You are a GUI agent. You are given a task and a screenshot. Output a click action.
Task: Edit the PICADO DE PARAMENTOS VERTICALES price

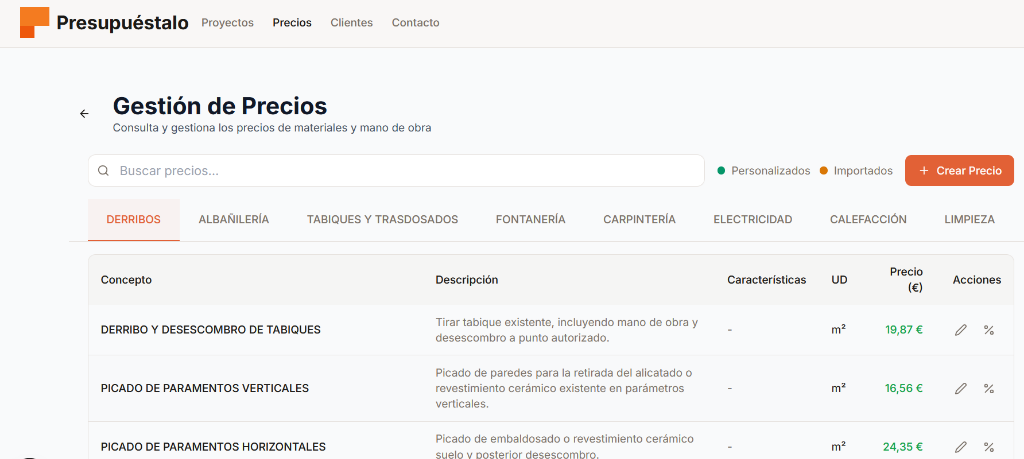(x=960, y=388)
